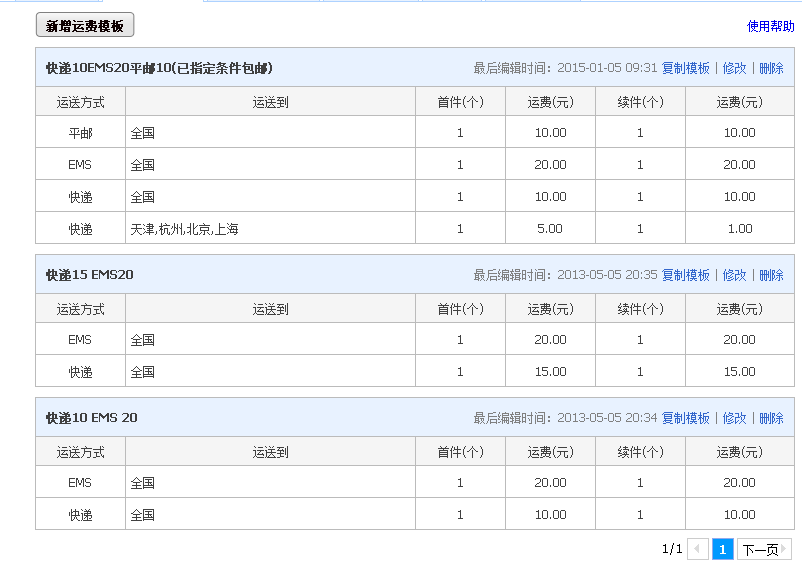Screen dimensions: 802x586
Task: Select the 2015-01-05 09:31 edit timestamp
Action: 607,68
